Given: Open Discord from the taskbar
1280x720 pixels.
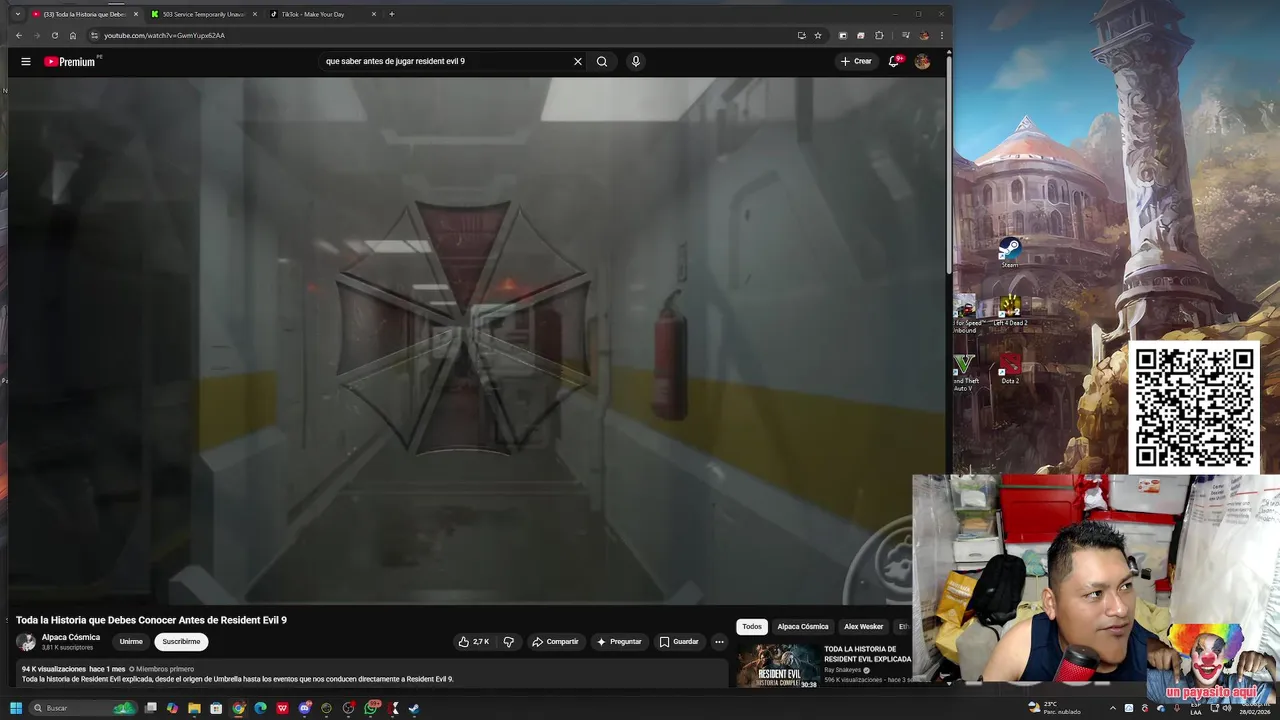Looking at the screenshot, I should pyautogui.click(x=305, y=708).
